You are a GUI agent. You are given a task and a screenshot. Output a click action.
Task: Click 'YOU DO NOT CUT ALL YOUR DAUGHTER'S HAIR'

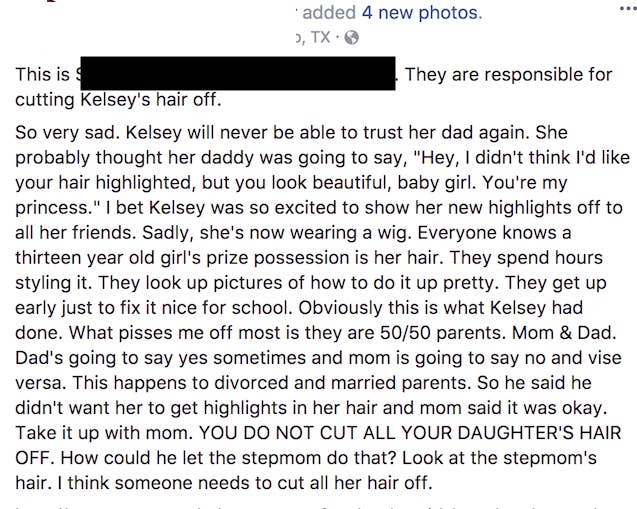pos(410,433)
